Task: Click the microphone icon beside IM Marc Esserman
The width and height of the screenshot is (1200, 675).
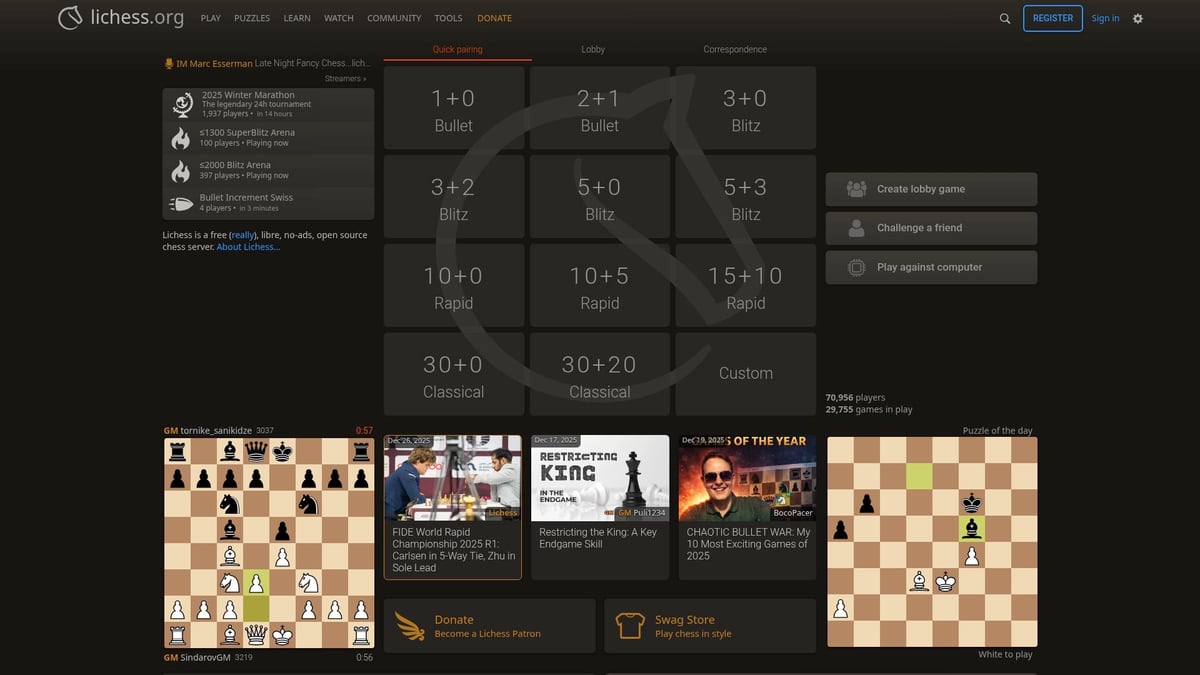Action: click(x=168, y=63)
